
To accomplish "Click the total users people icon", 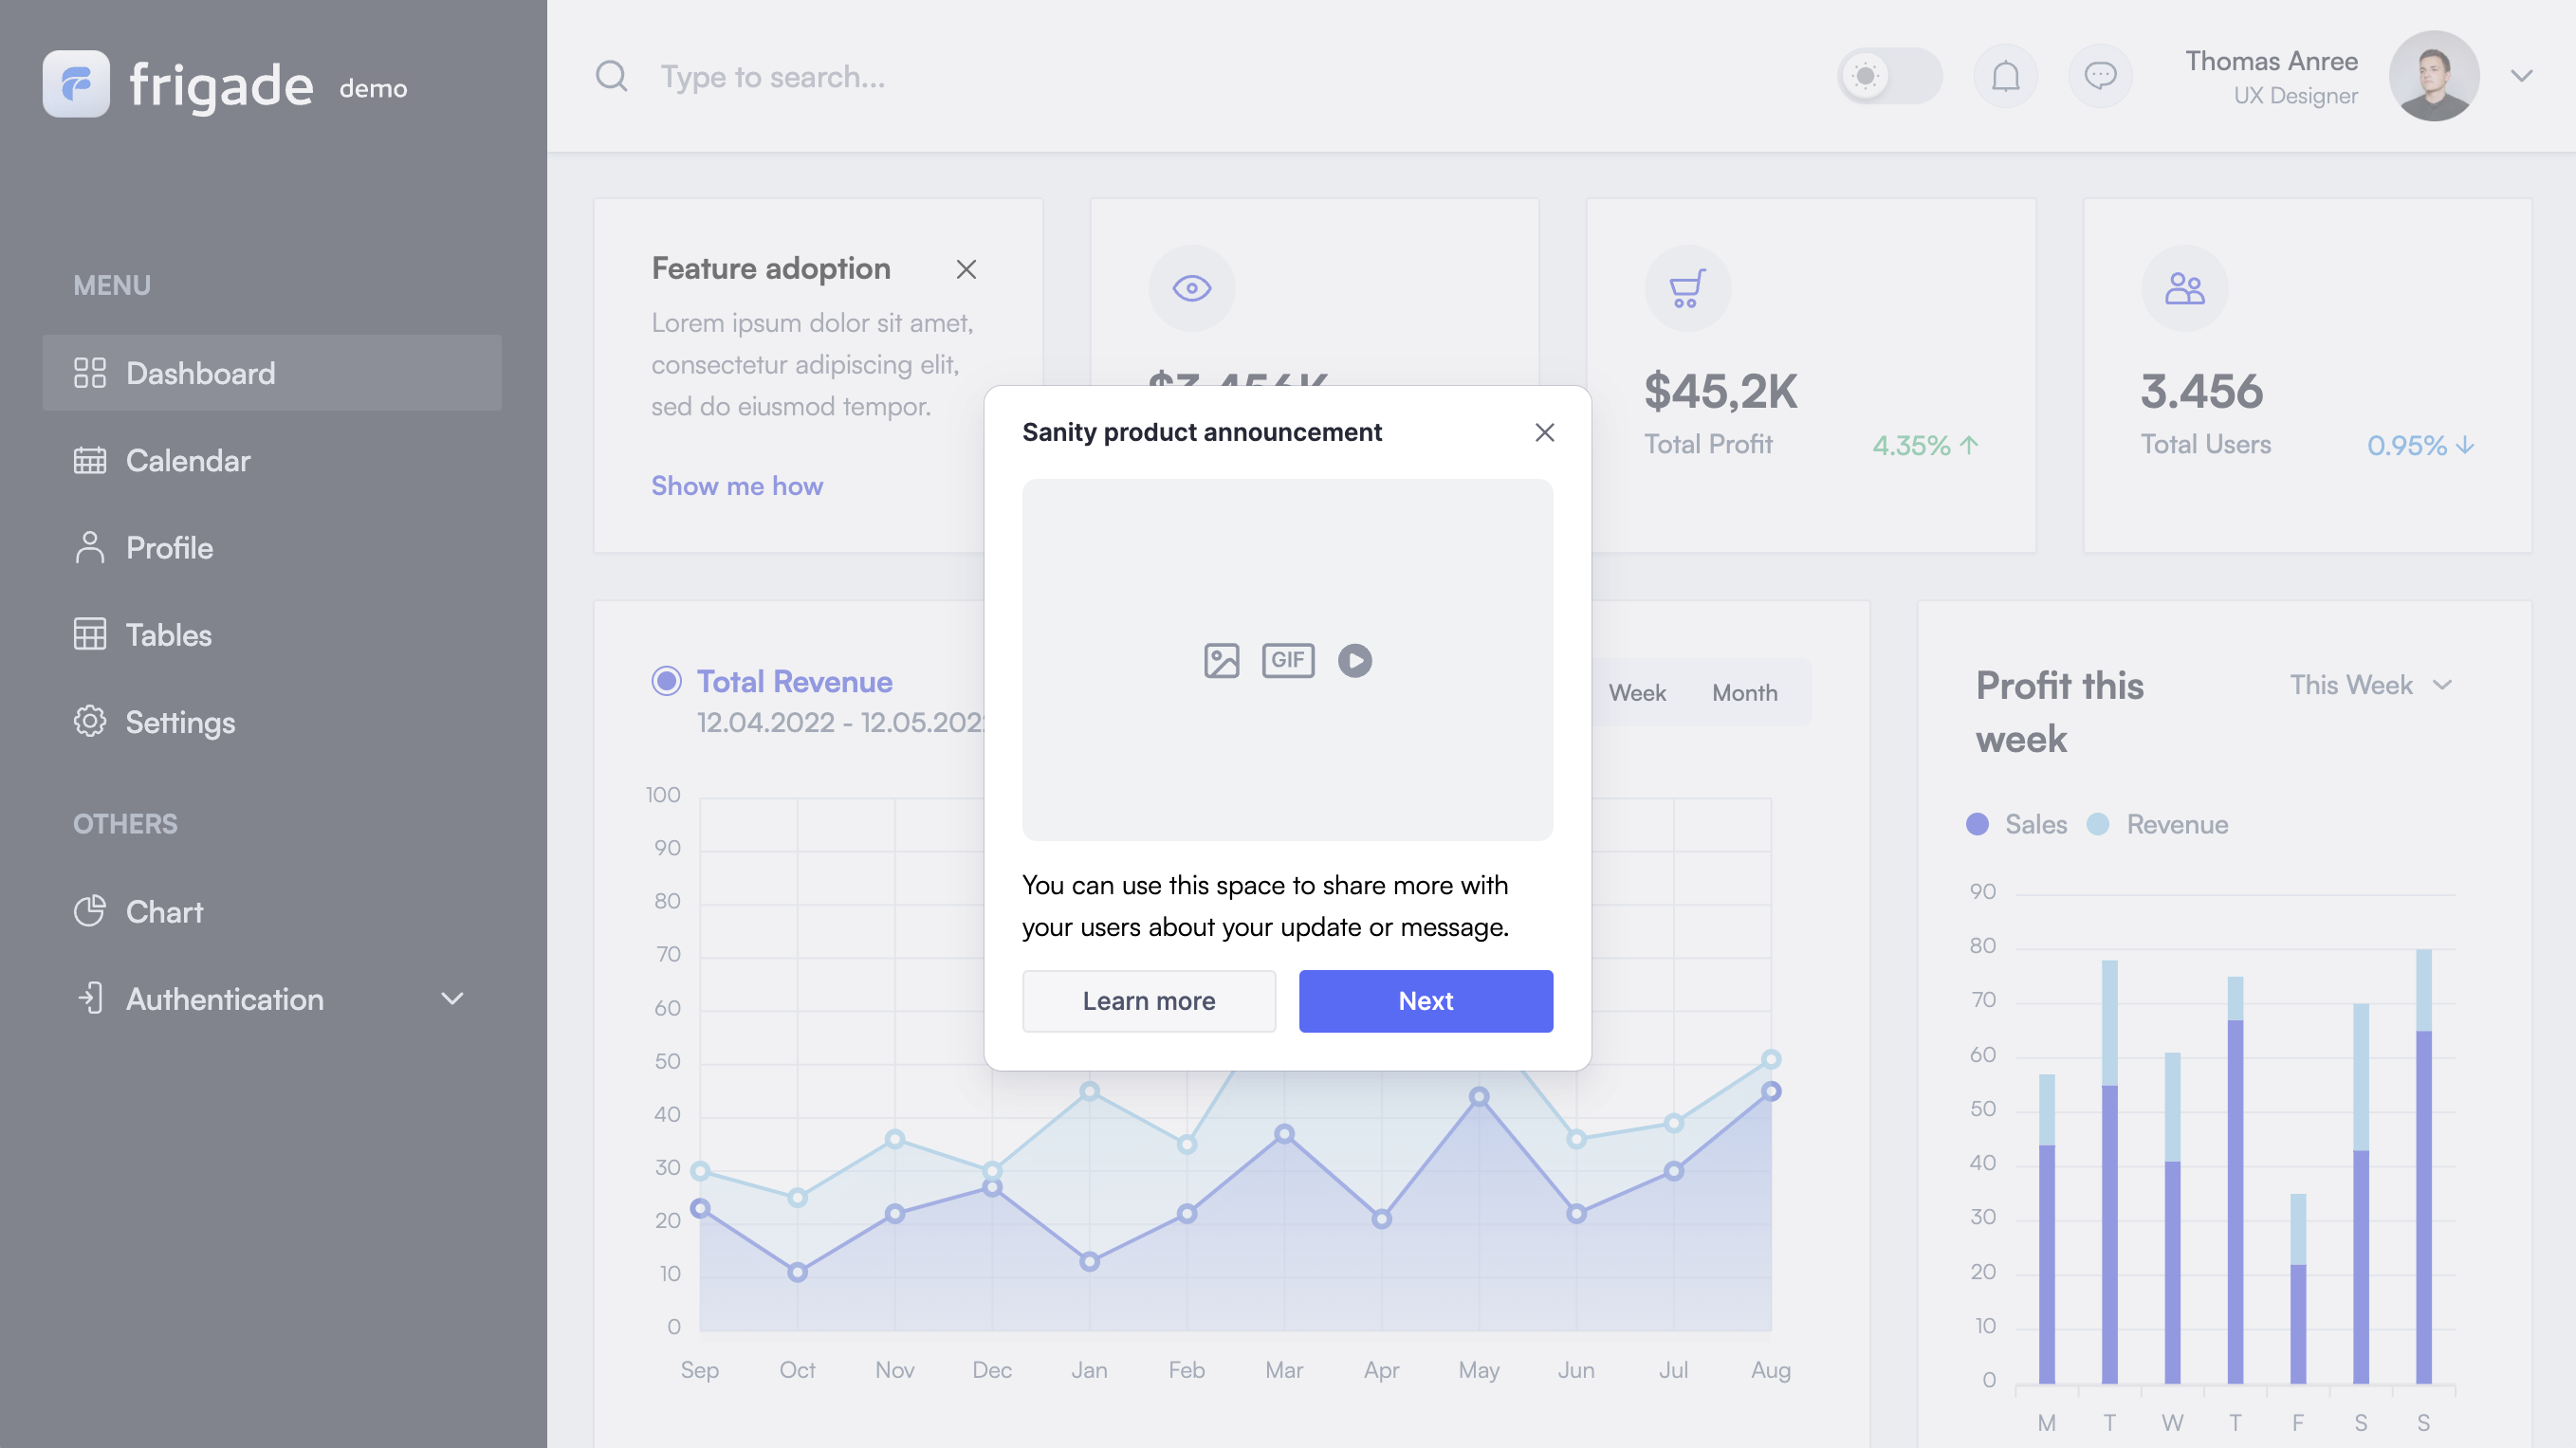I will pos(2184,288).
